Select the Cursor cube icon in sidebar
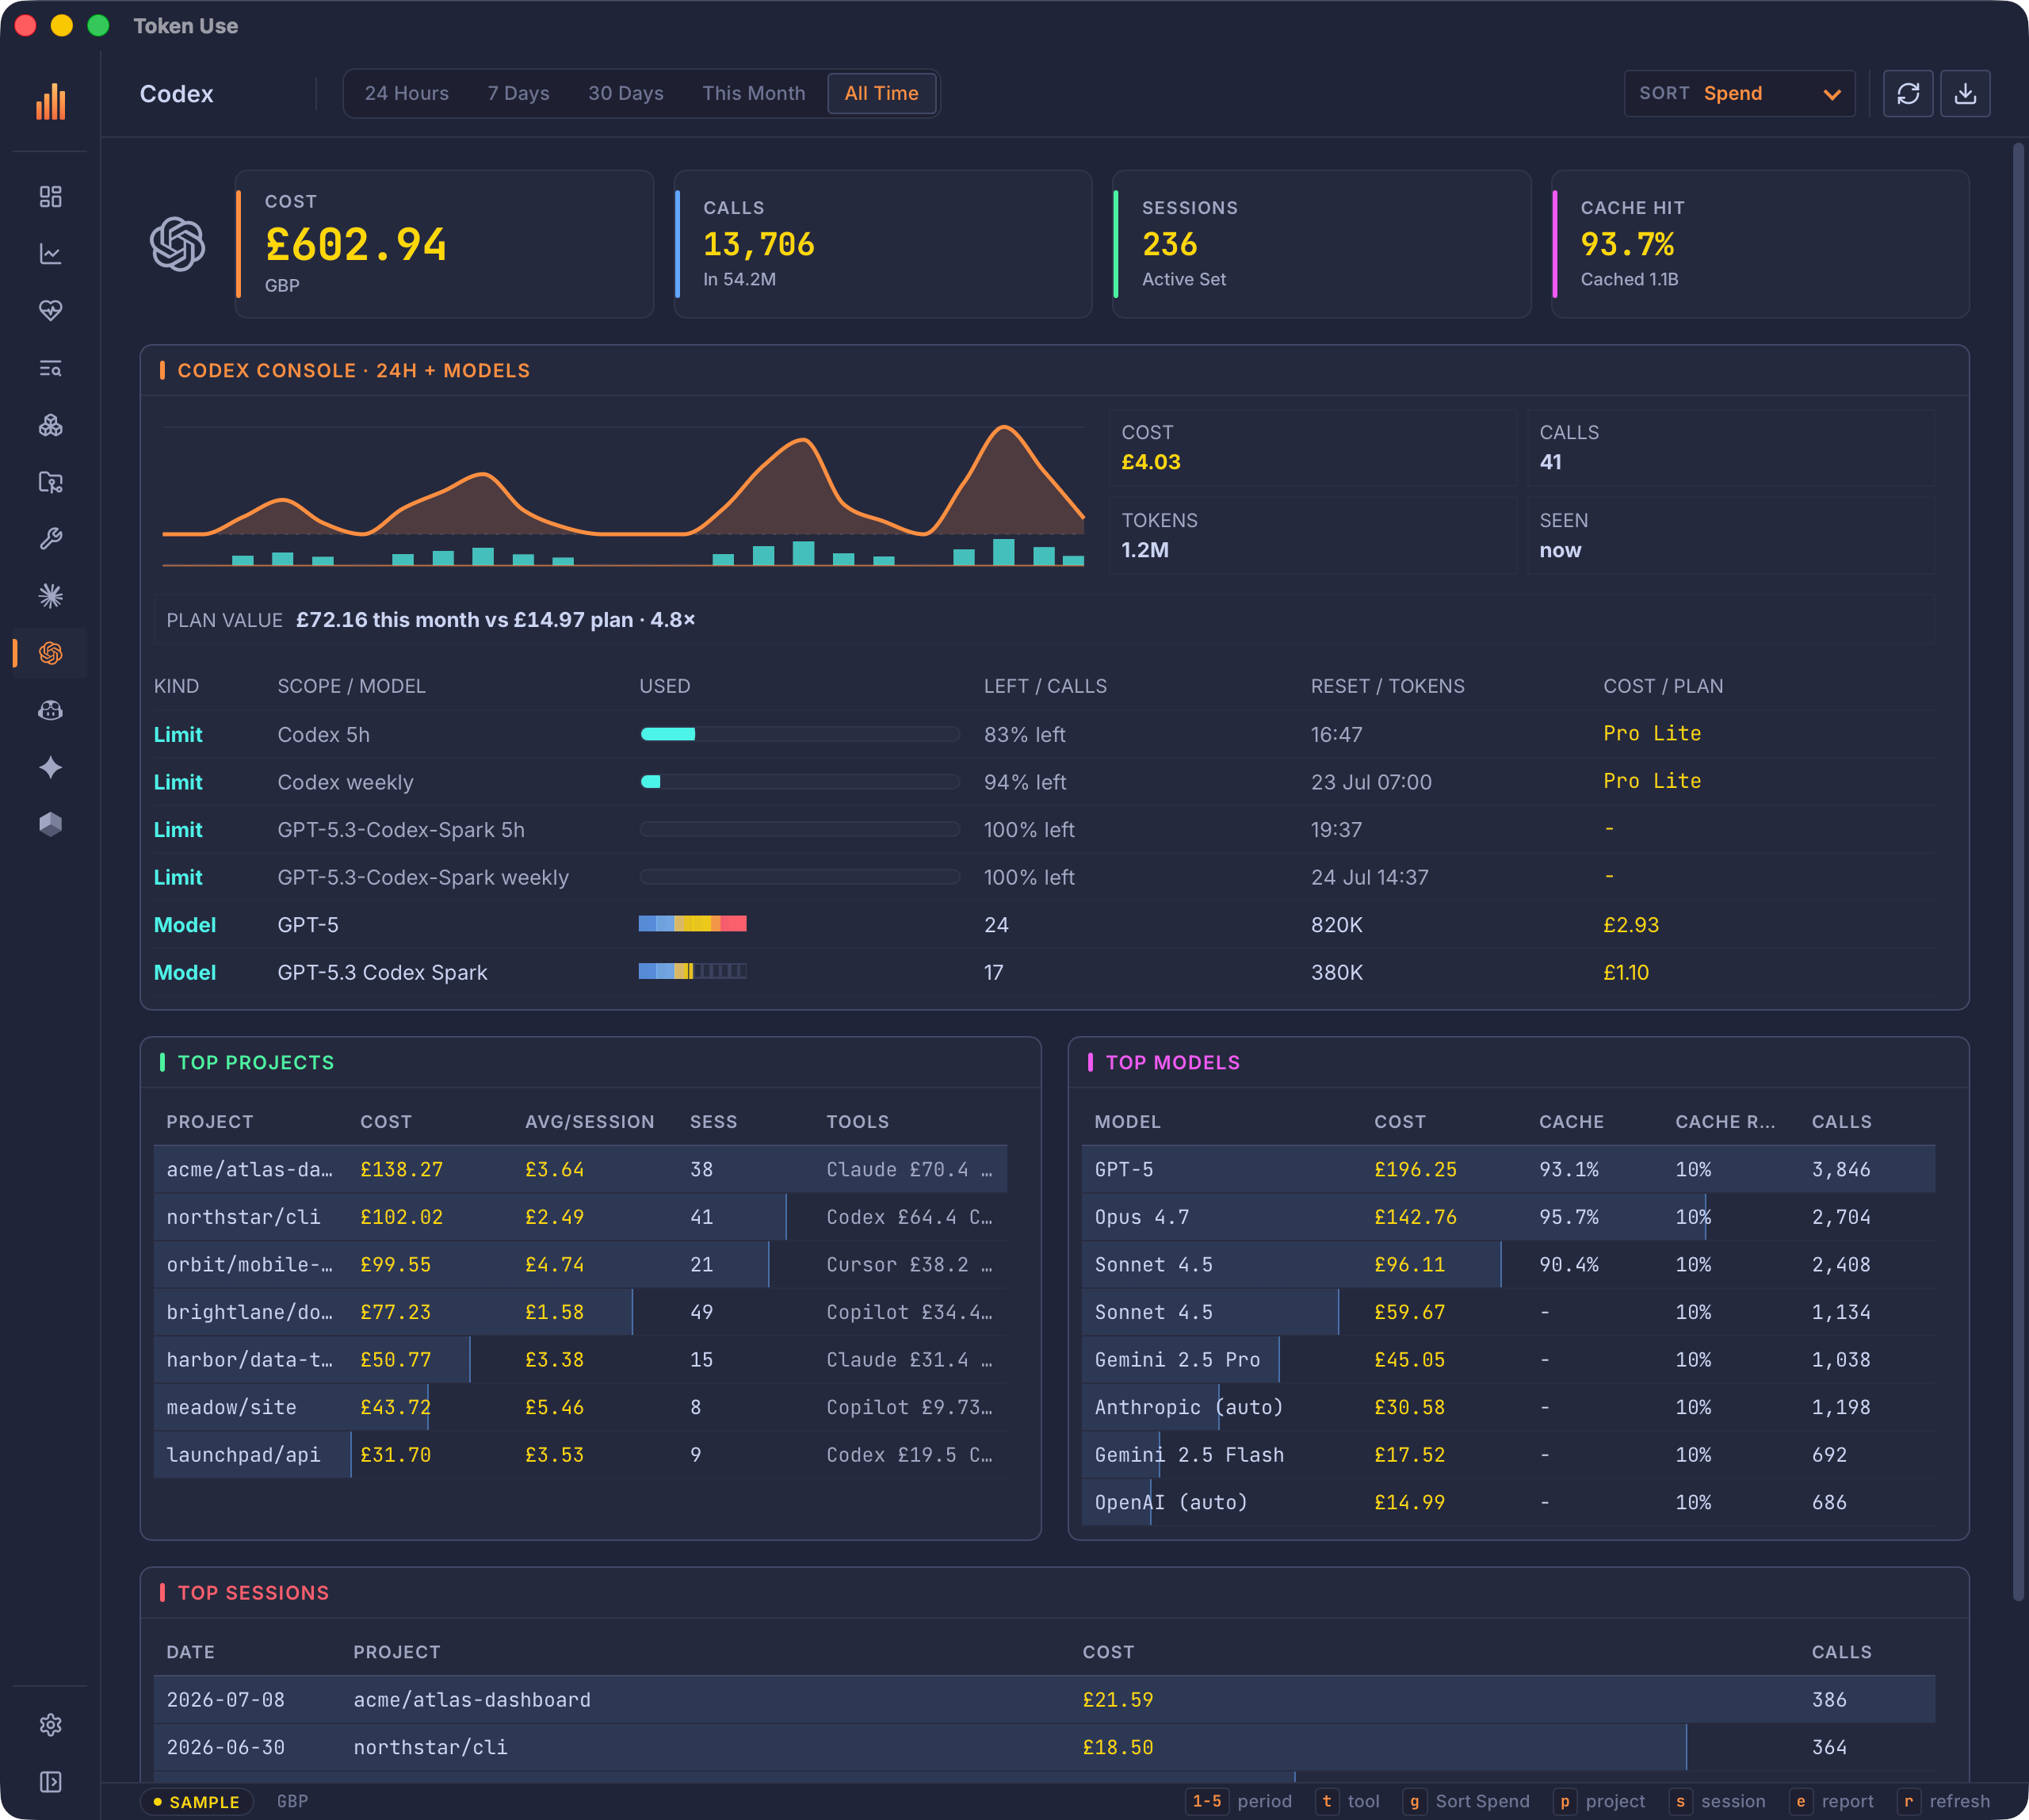The width and height of the screenshot is (2029, 1820). tap(50, 824)
